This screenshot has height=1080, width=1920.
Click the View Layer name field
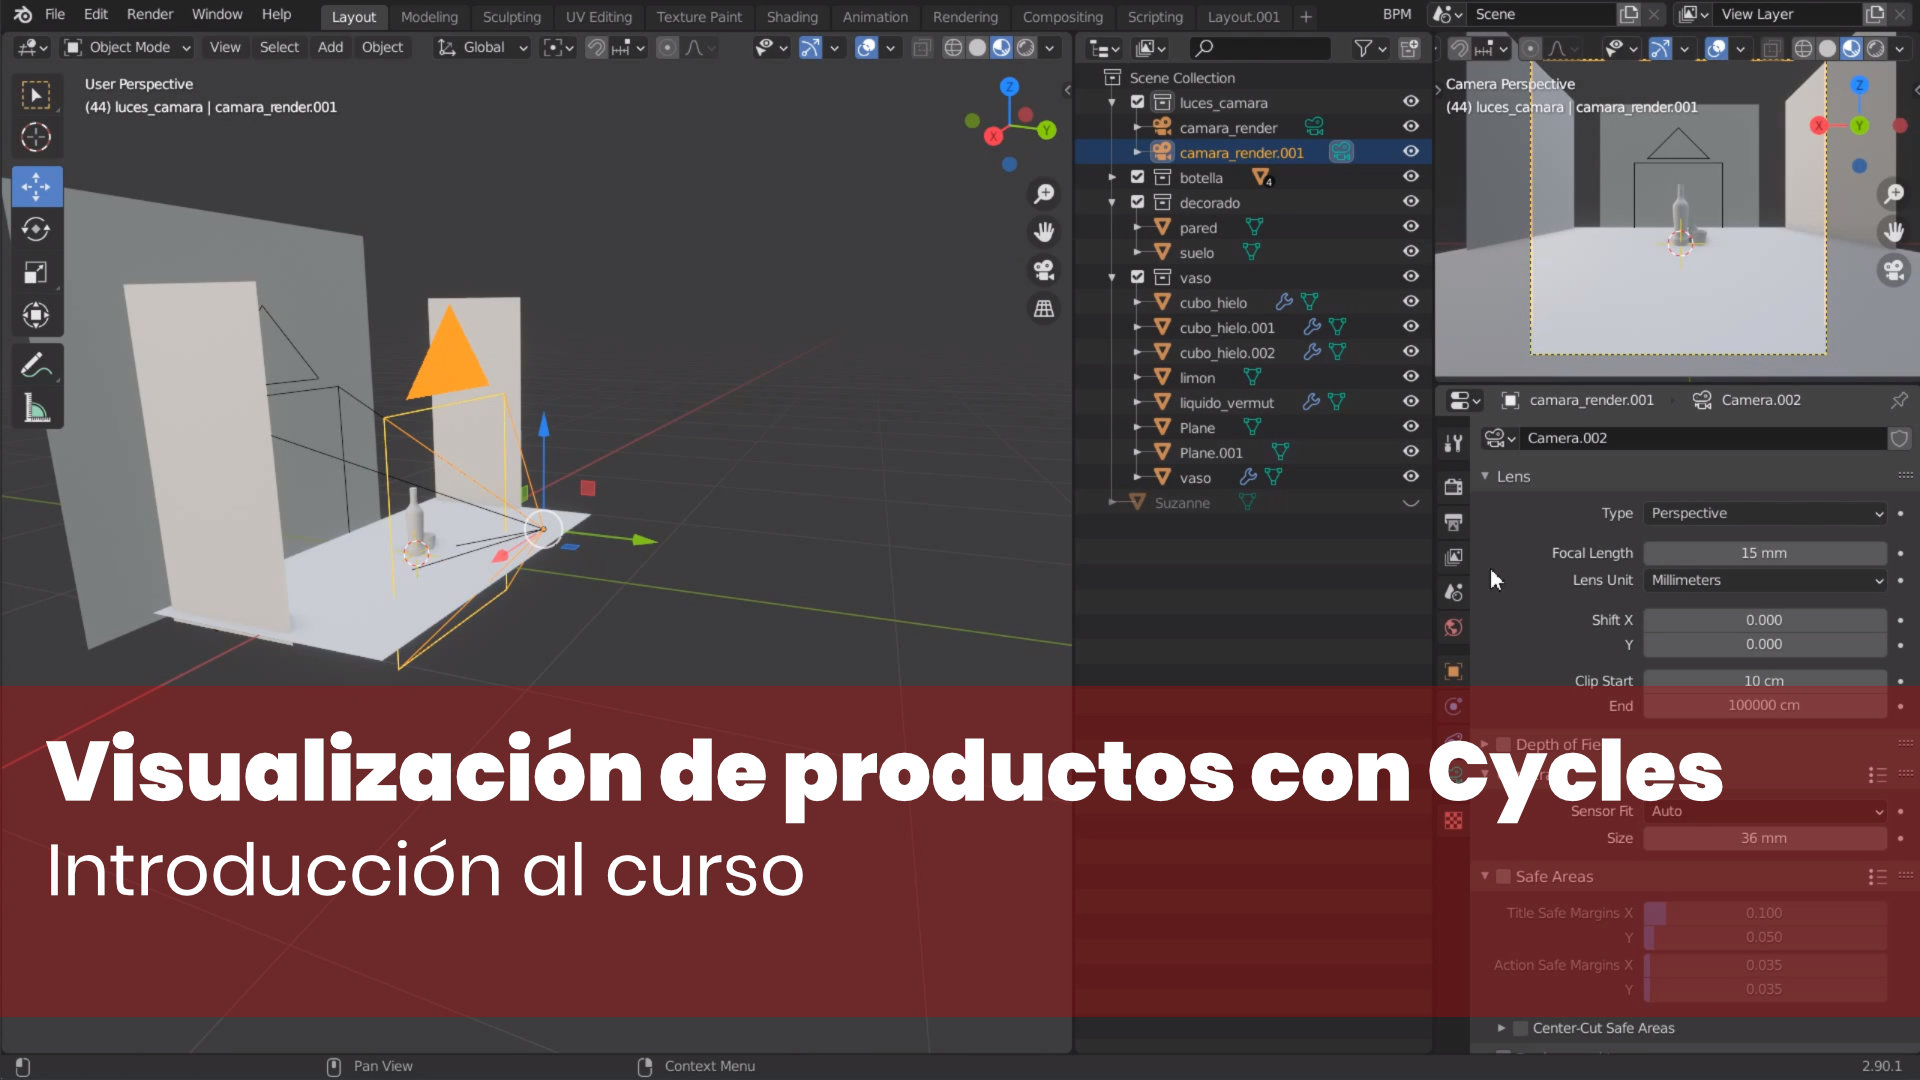click(1787, 14)
